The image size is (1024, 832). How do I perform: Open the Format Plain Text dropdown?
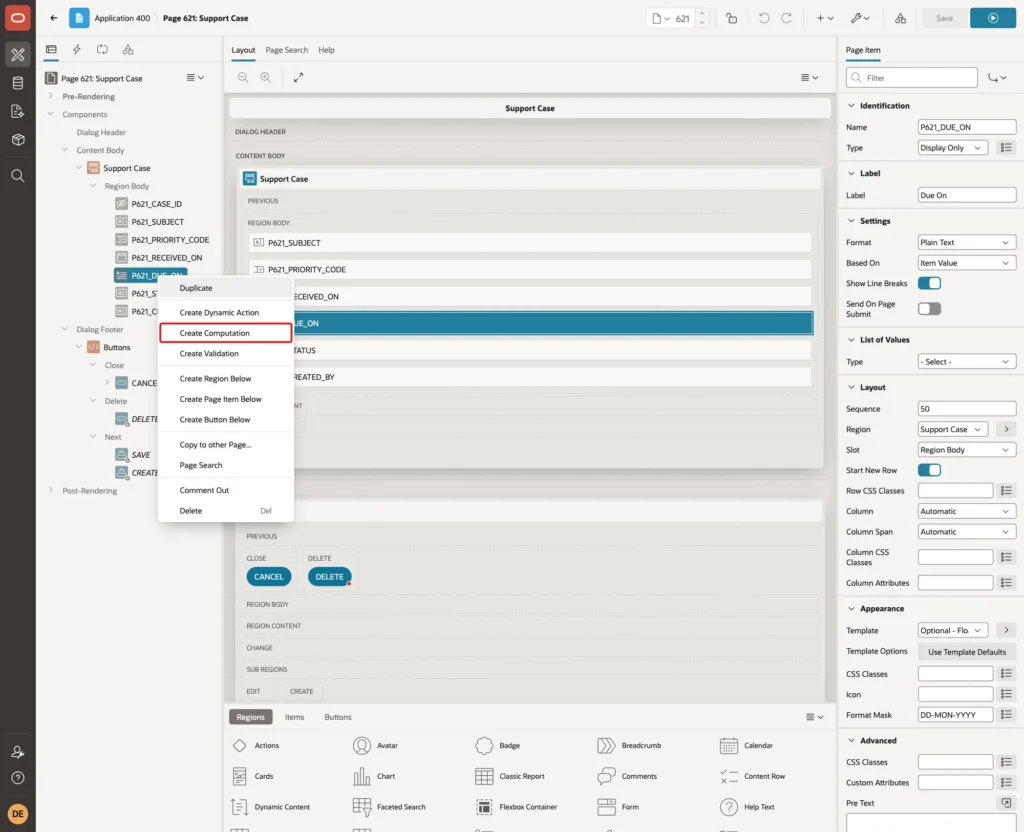tap(967, 242)
